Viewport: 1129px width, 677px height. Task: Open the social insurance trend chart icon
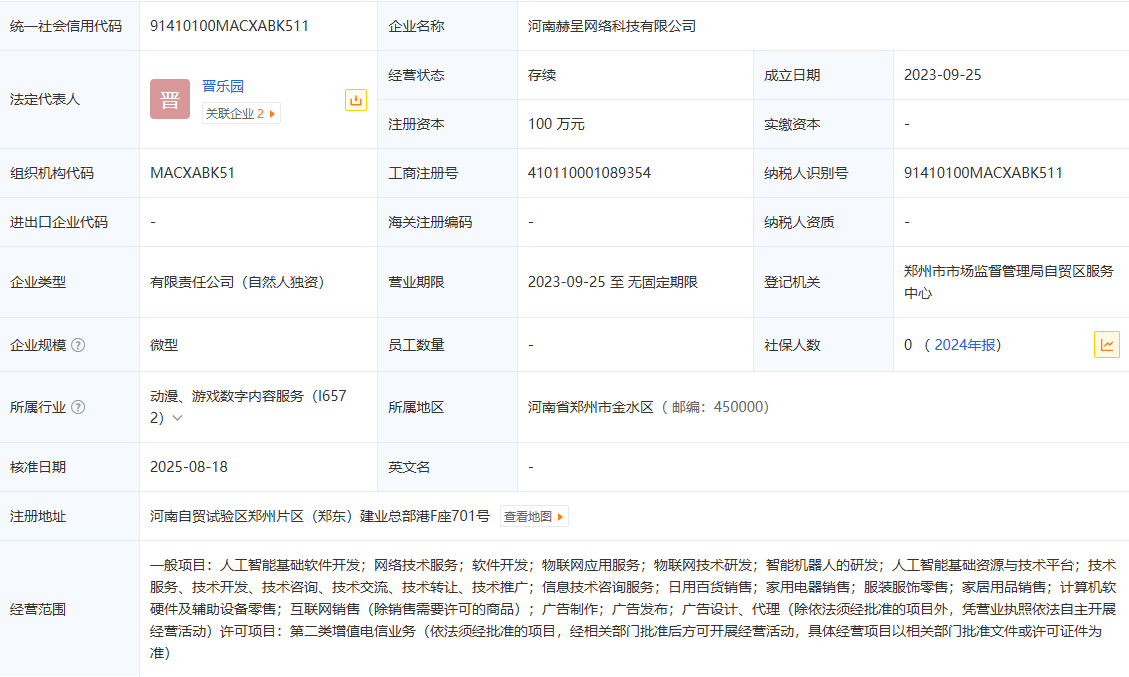coord(1106,345)
